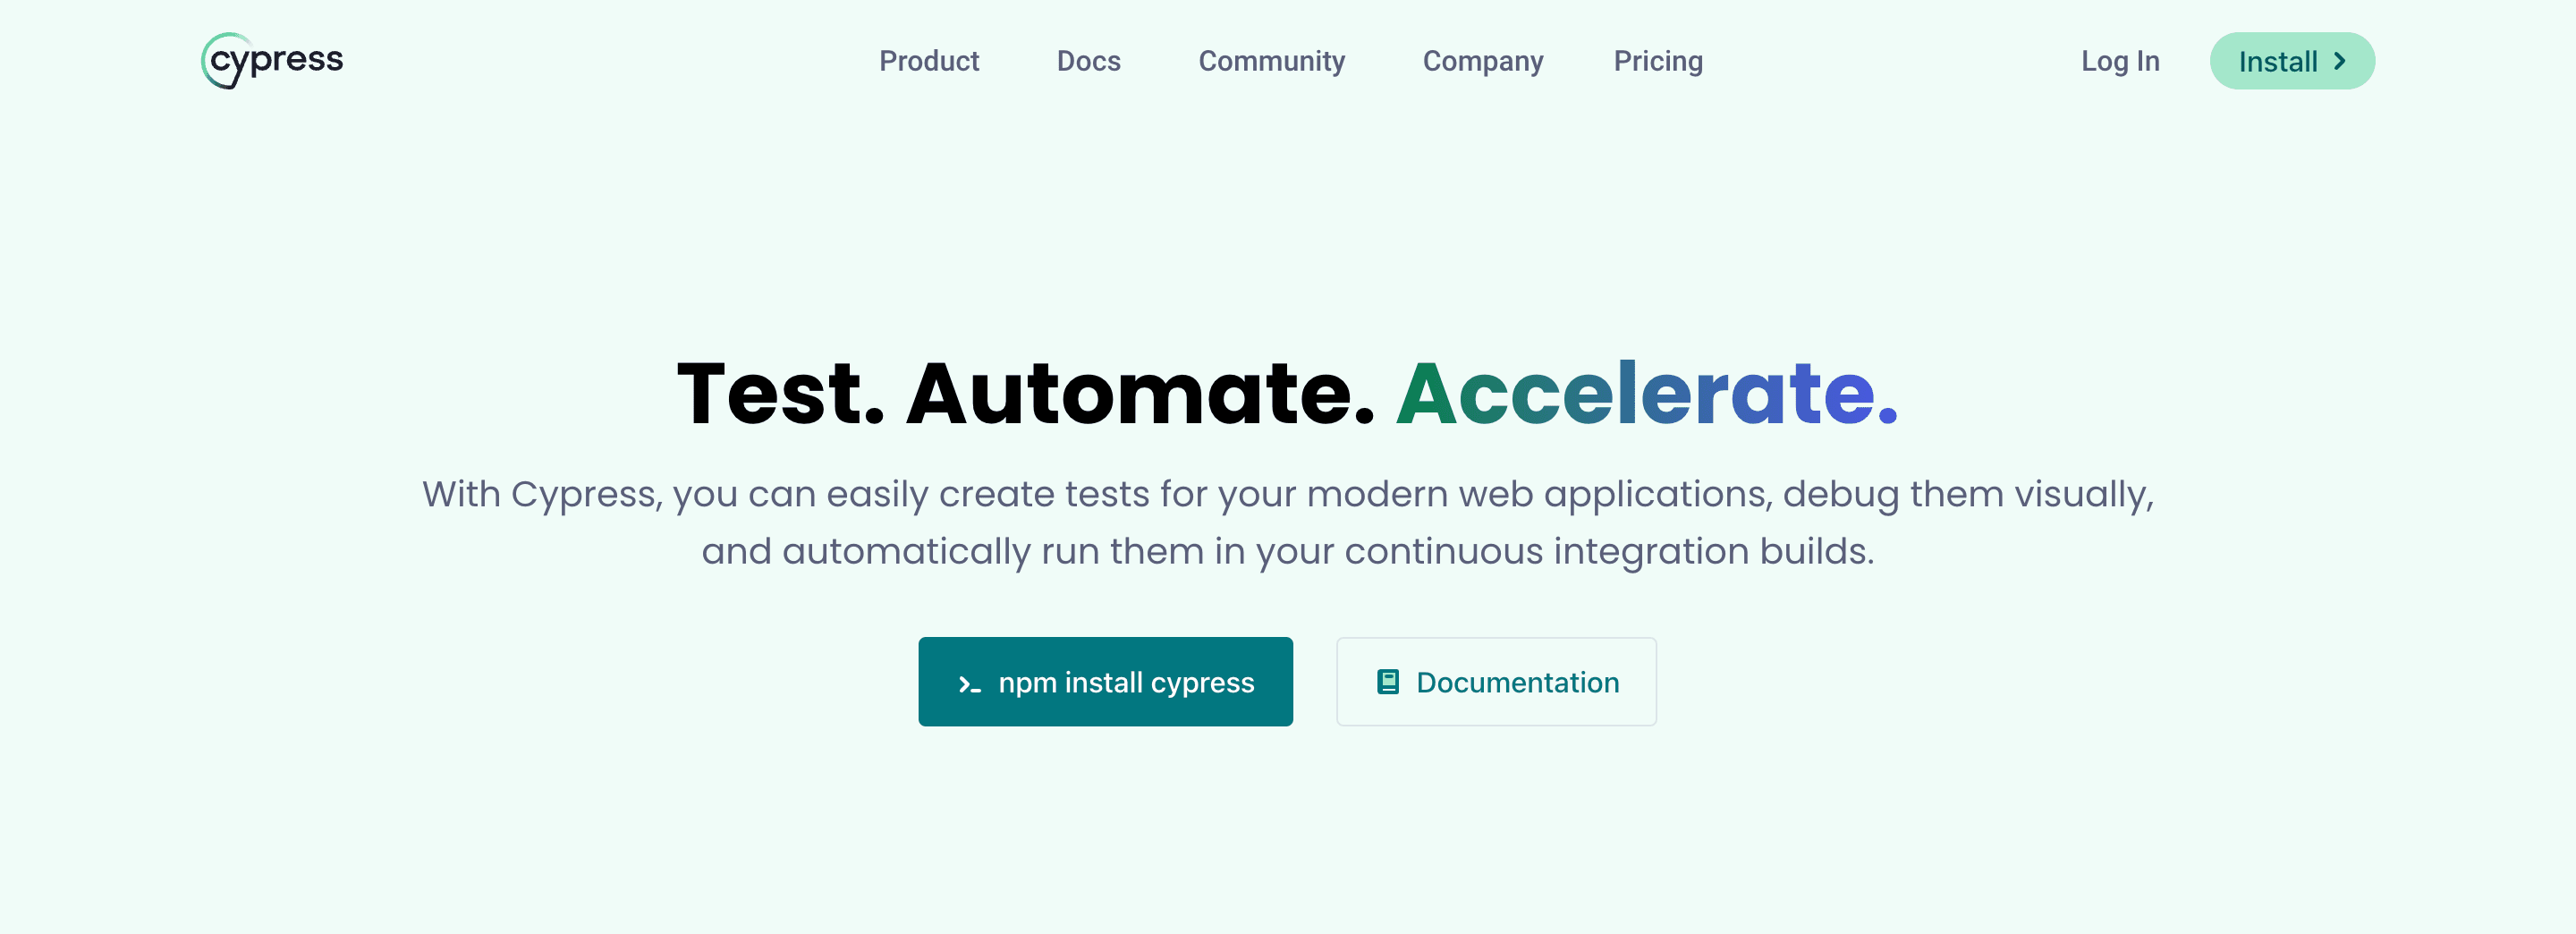This screenshot has height=934, width=2576.
Task: Click the terminal prompt icon
Action: [x=969, y=685]
